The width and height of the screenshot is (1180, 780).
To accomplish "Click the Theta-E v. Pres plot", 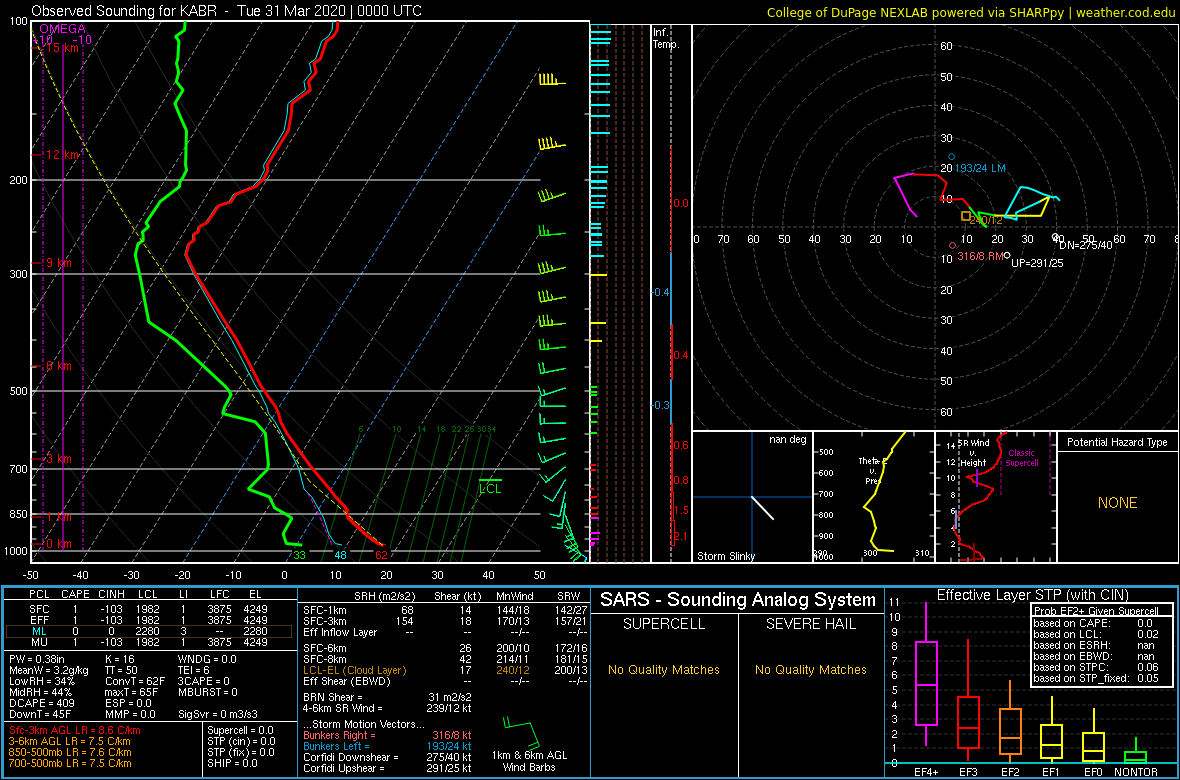I will [x=873, y=497].
